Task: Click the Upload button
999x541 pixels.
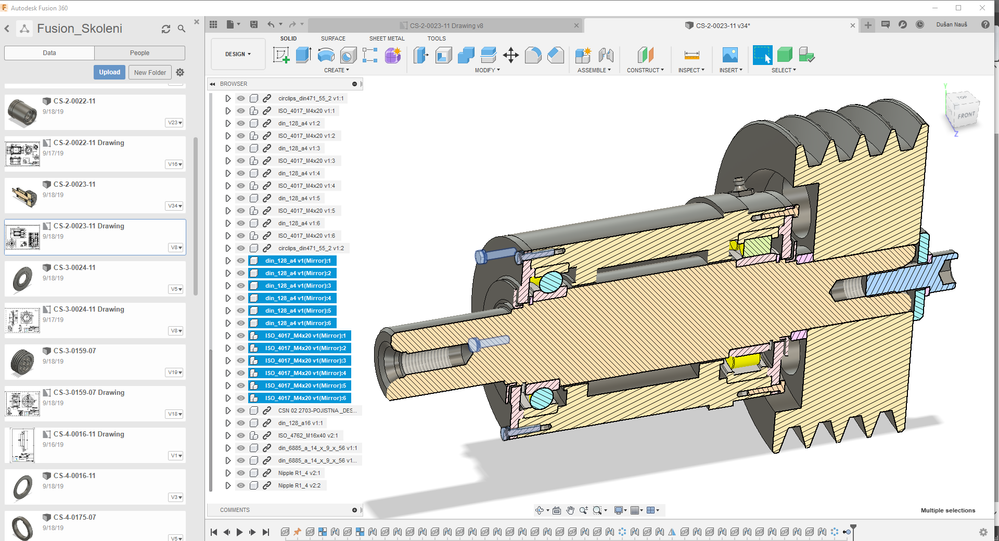Action: click(x=109, y=72)
